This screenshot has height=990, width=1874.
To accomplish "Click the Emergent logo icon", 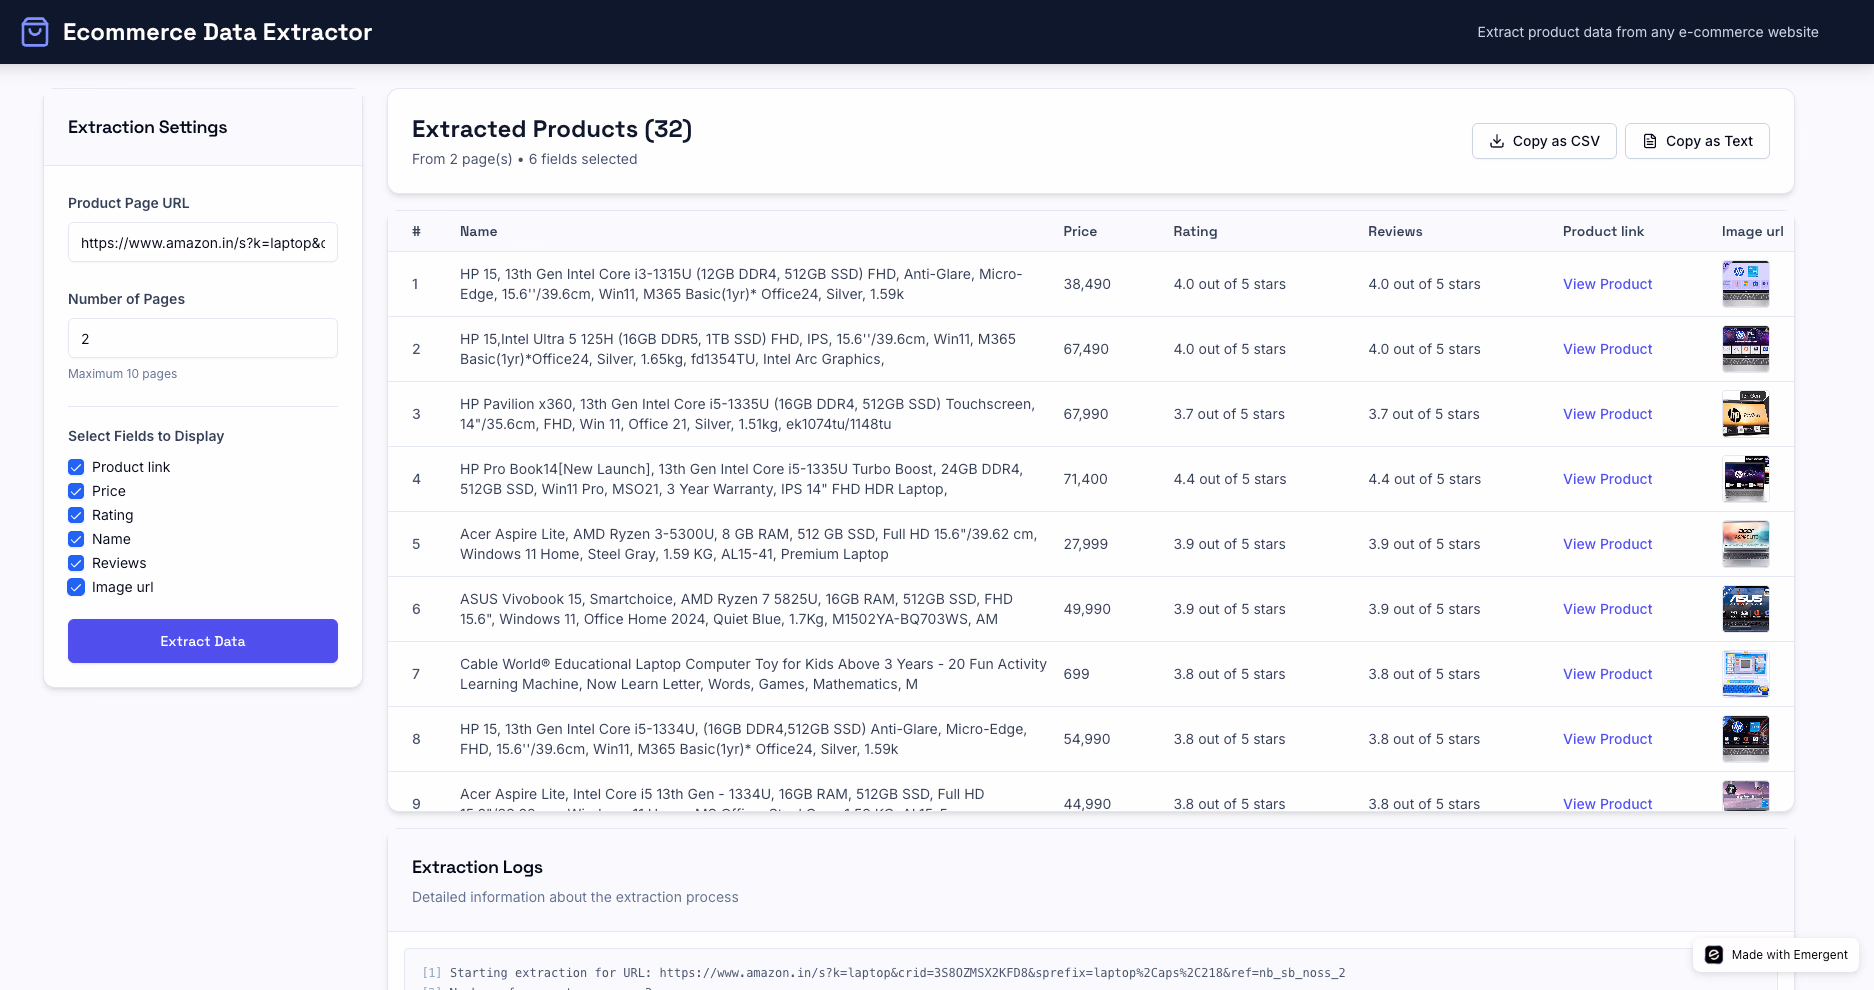I will point(1714,955).
